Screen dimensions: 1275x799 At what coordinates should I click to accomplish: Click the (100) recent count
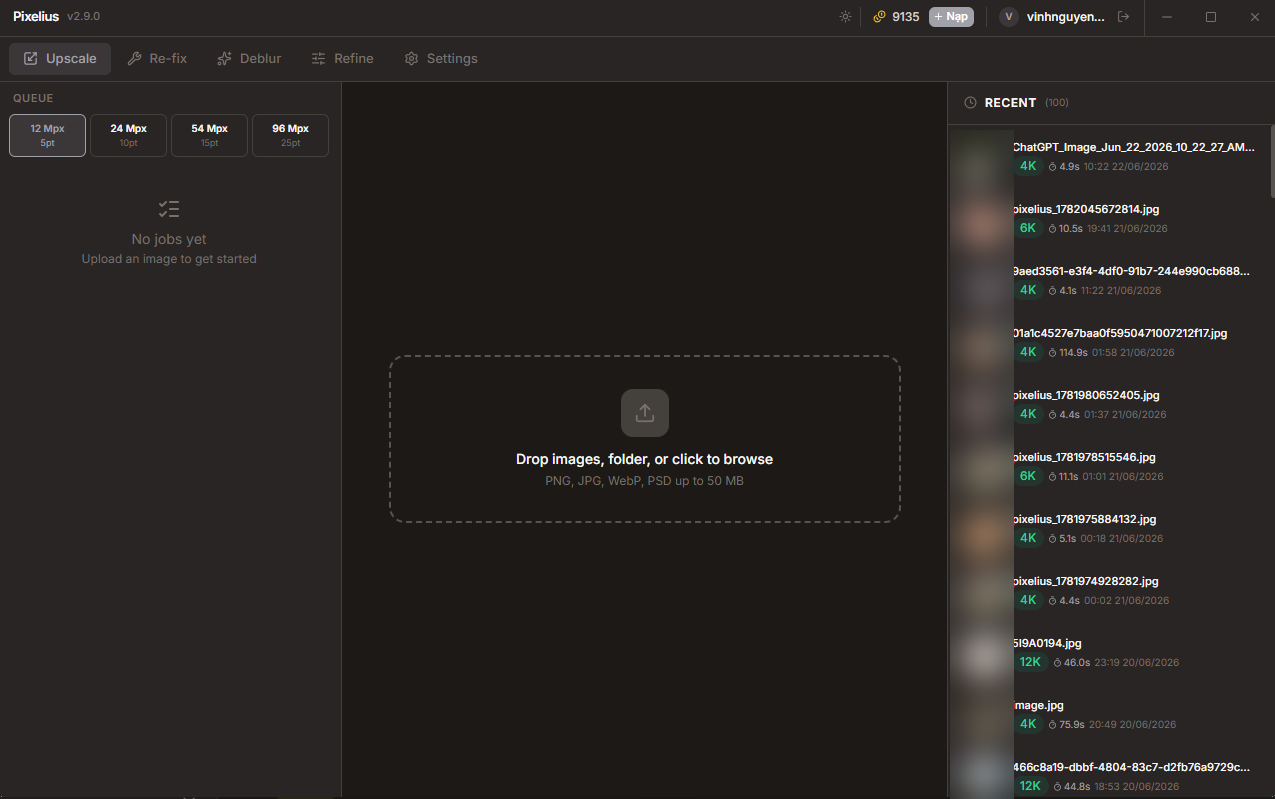coord(1057,103)
